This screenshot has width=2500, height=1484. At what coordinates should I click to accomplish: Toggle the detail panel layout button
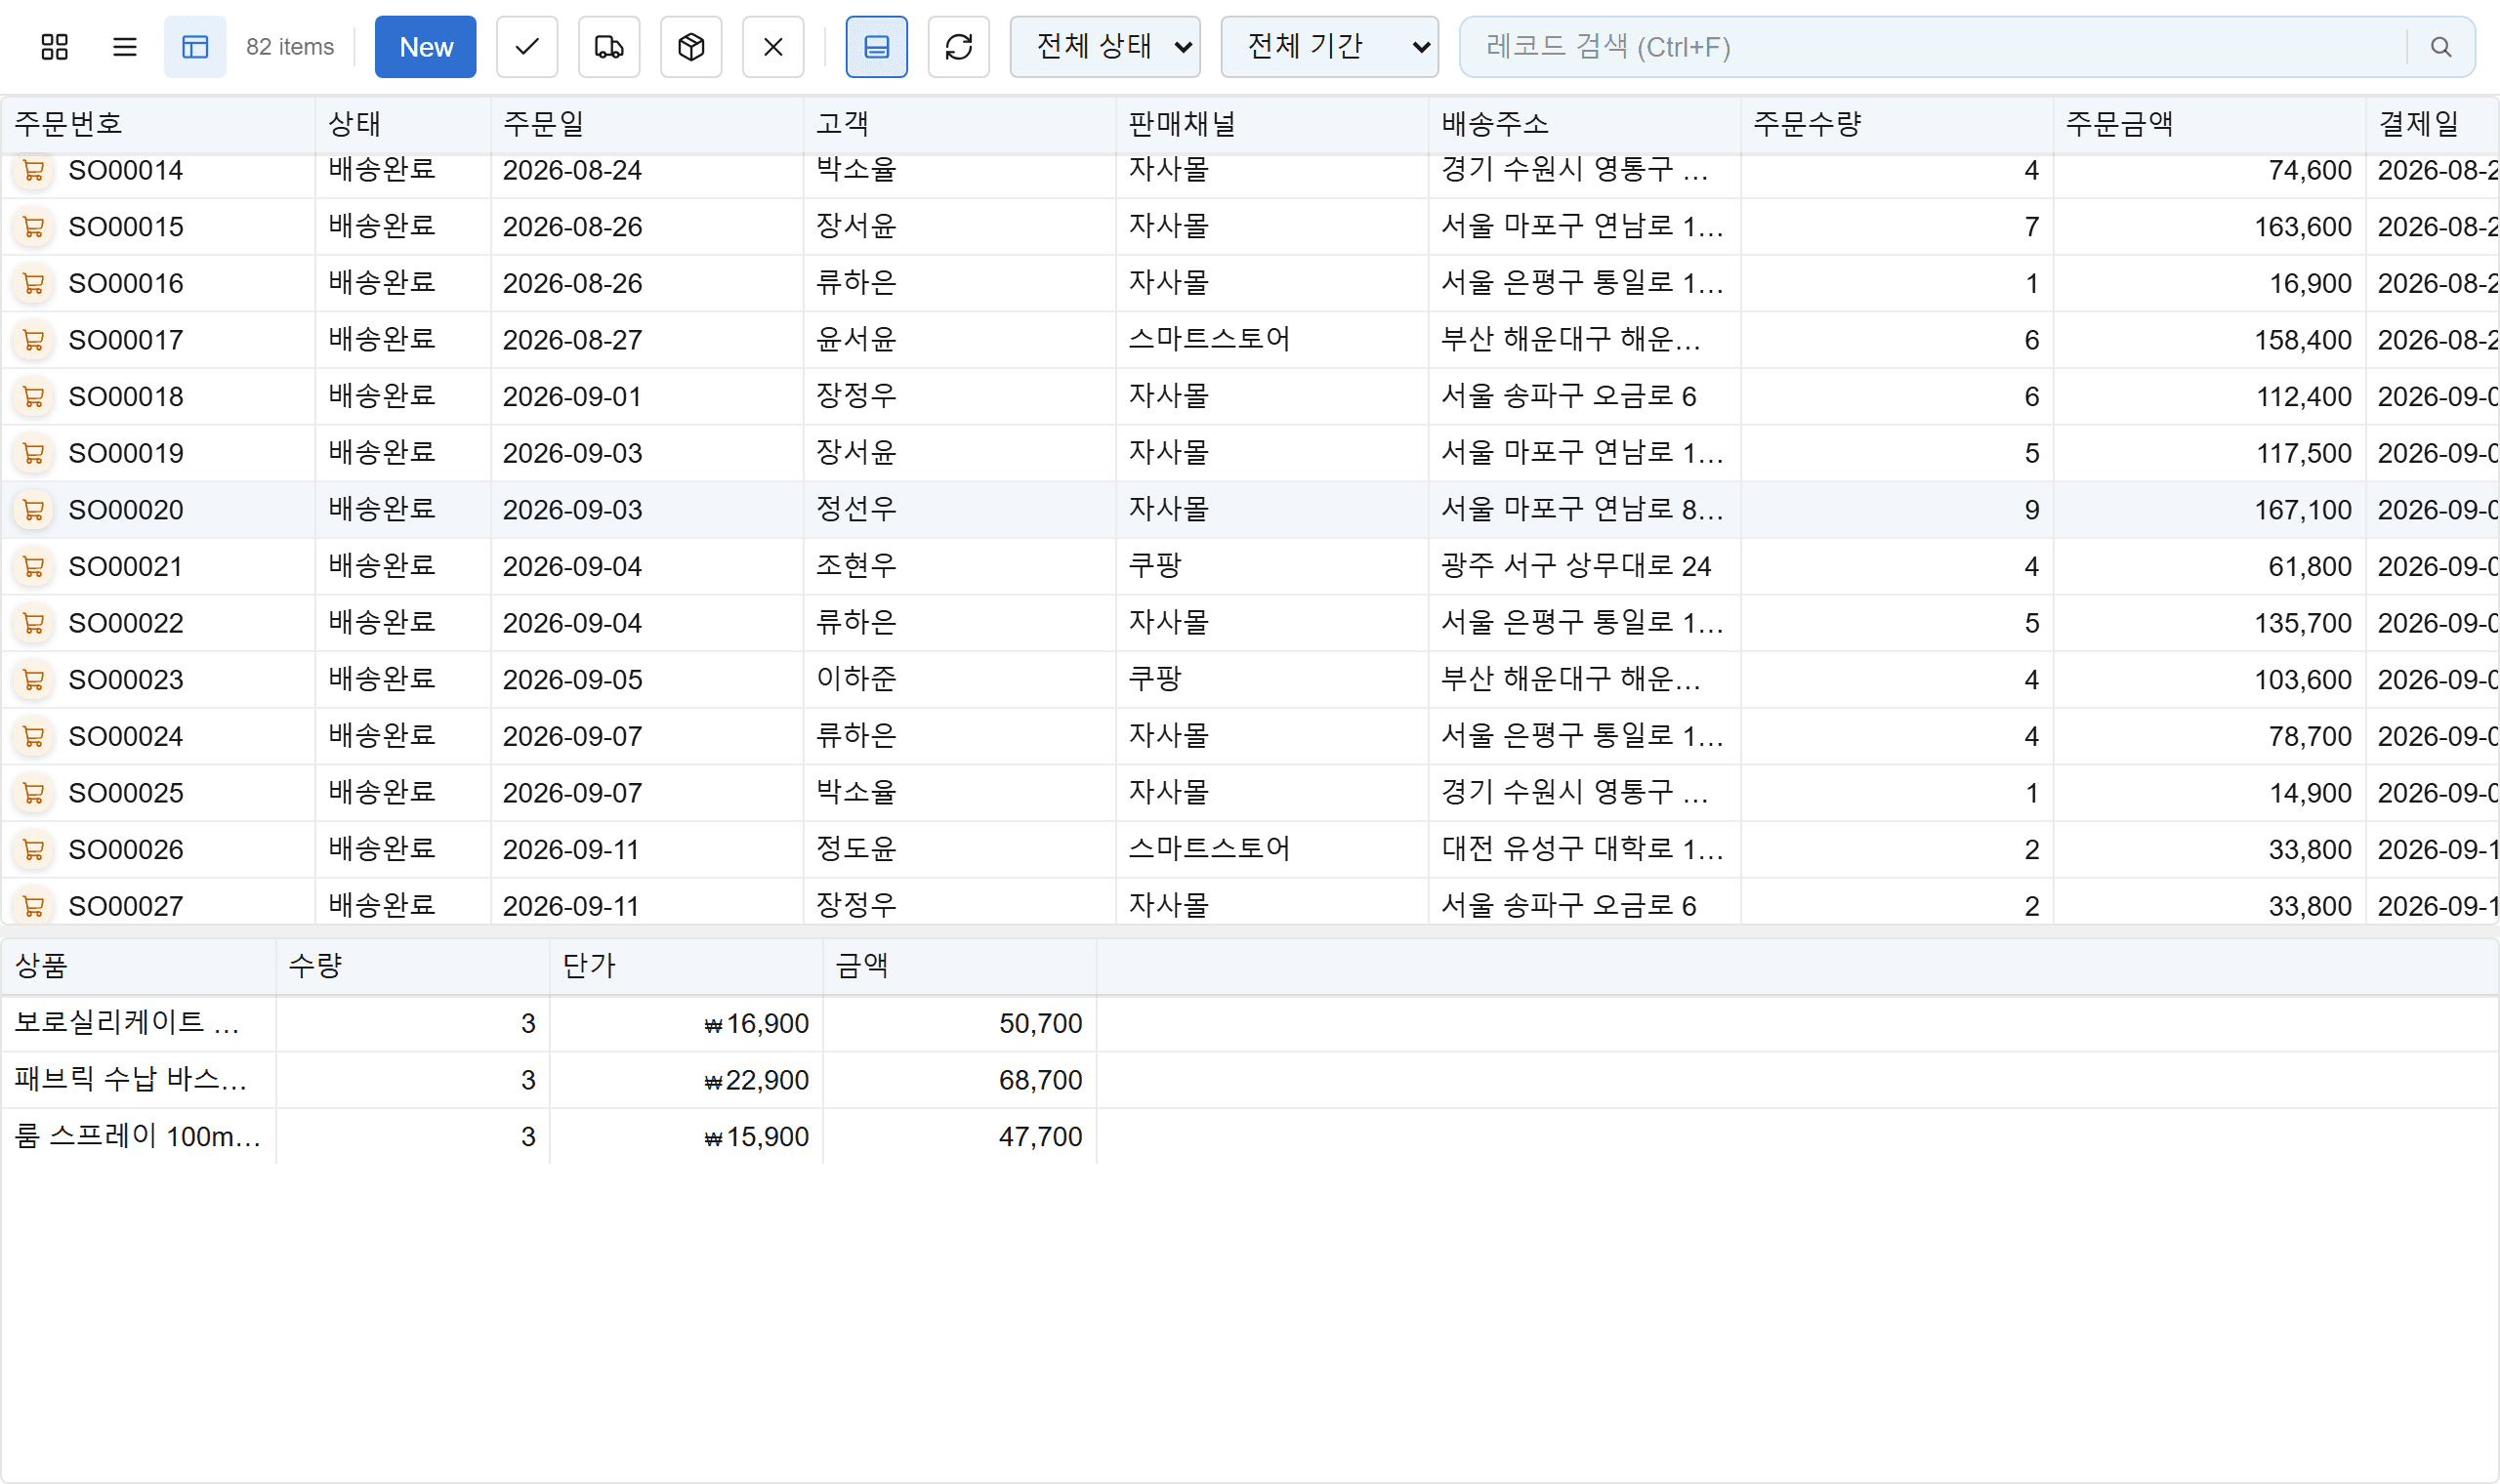877,47
